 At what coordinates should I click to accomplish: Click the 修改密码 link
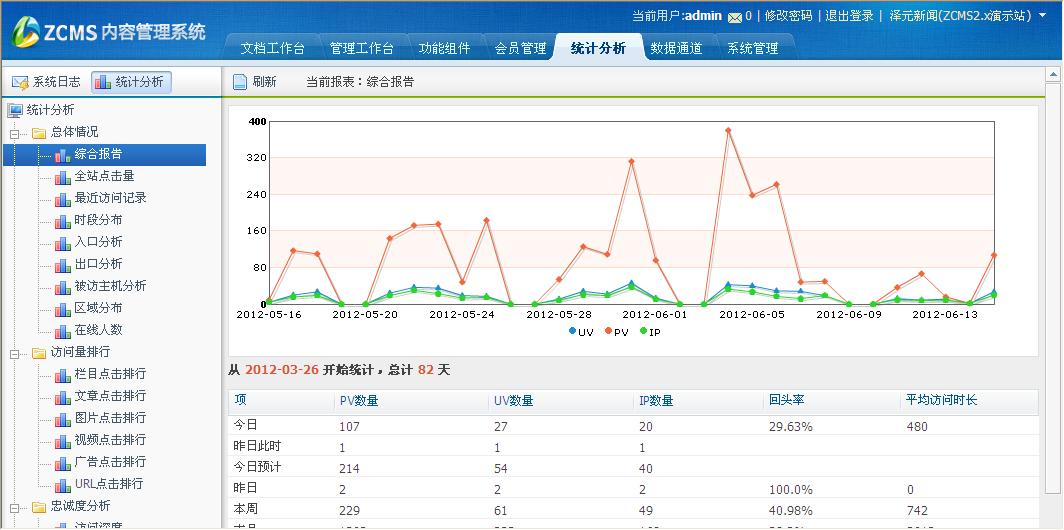click(x=789, y=16)
